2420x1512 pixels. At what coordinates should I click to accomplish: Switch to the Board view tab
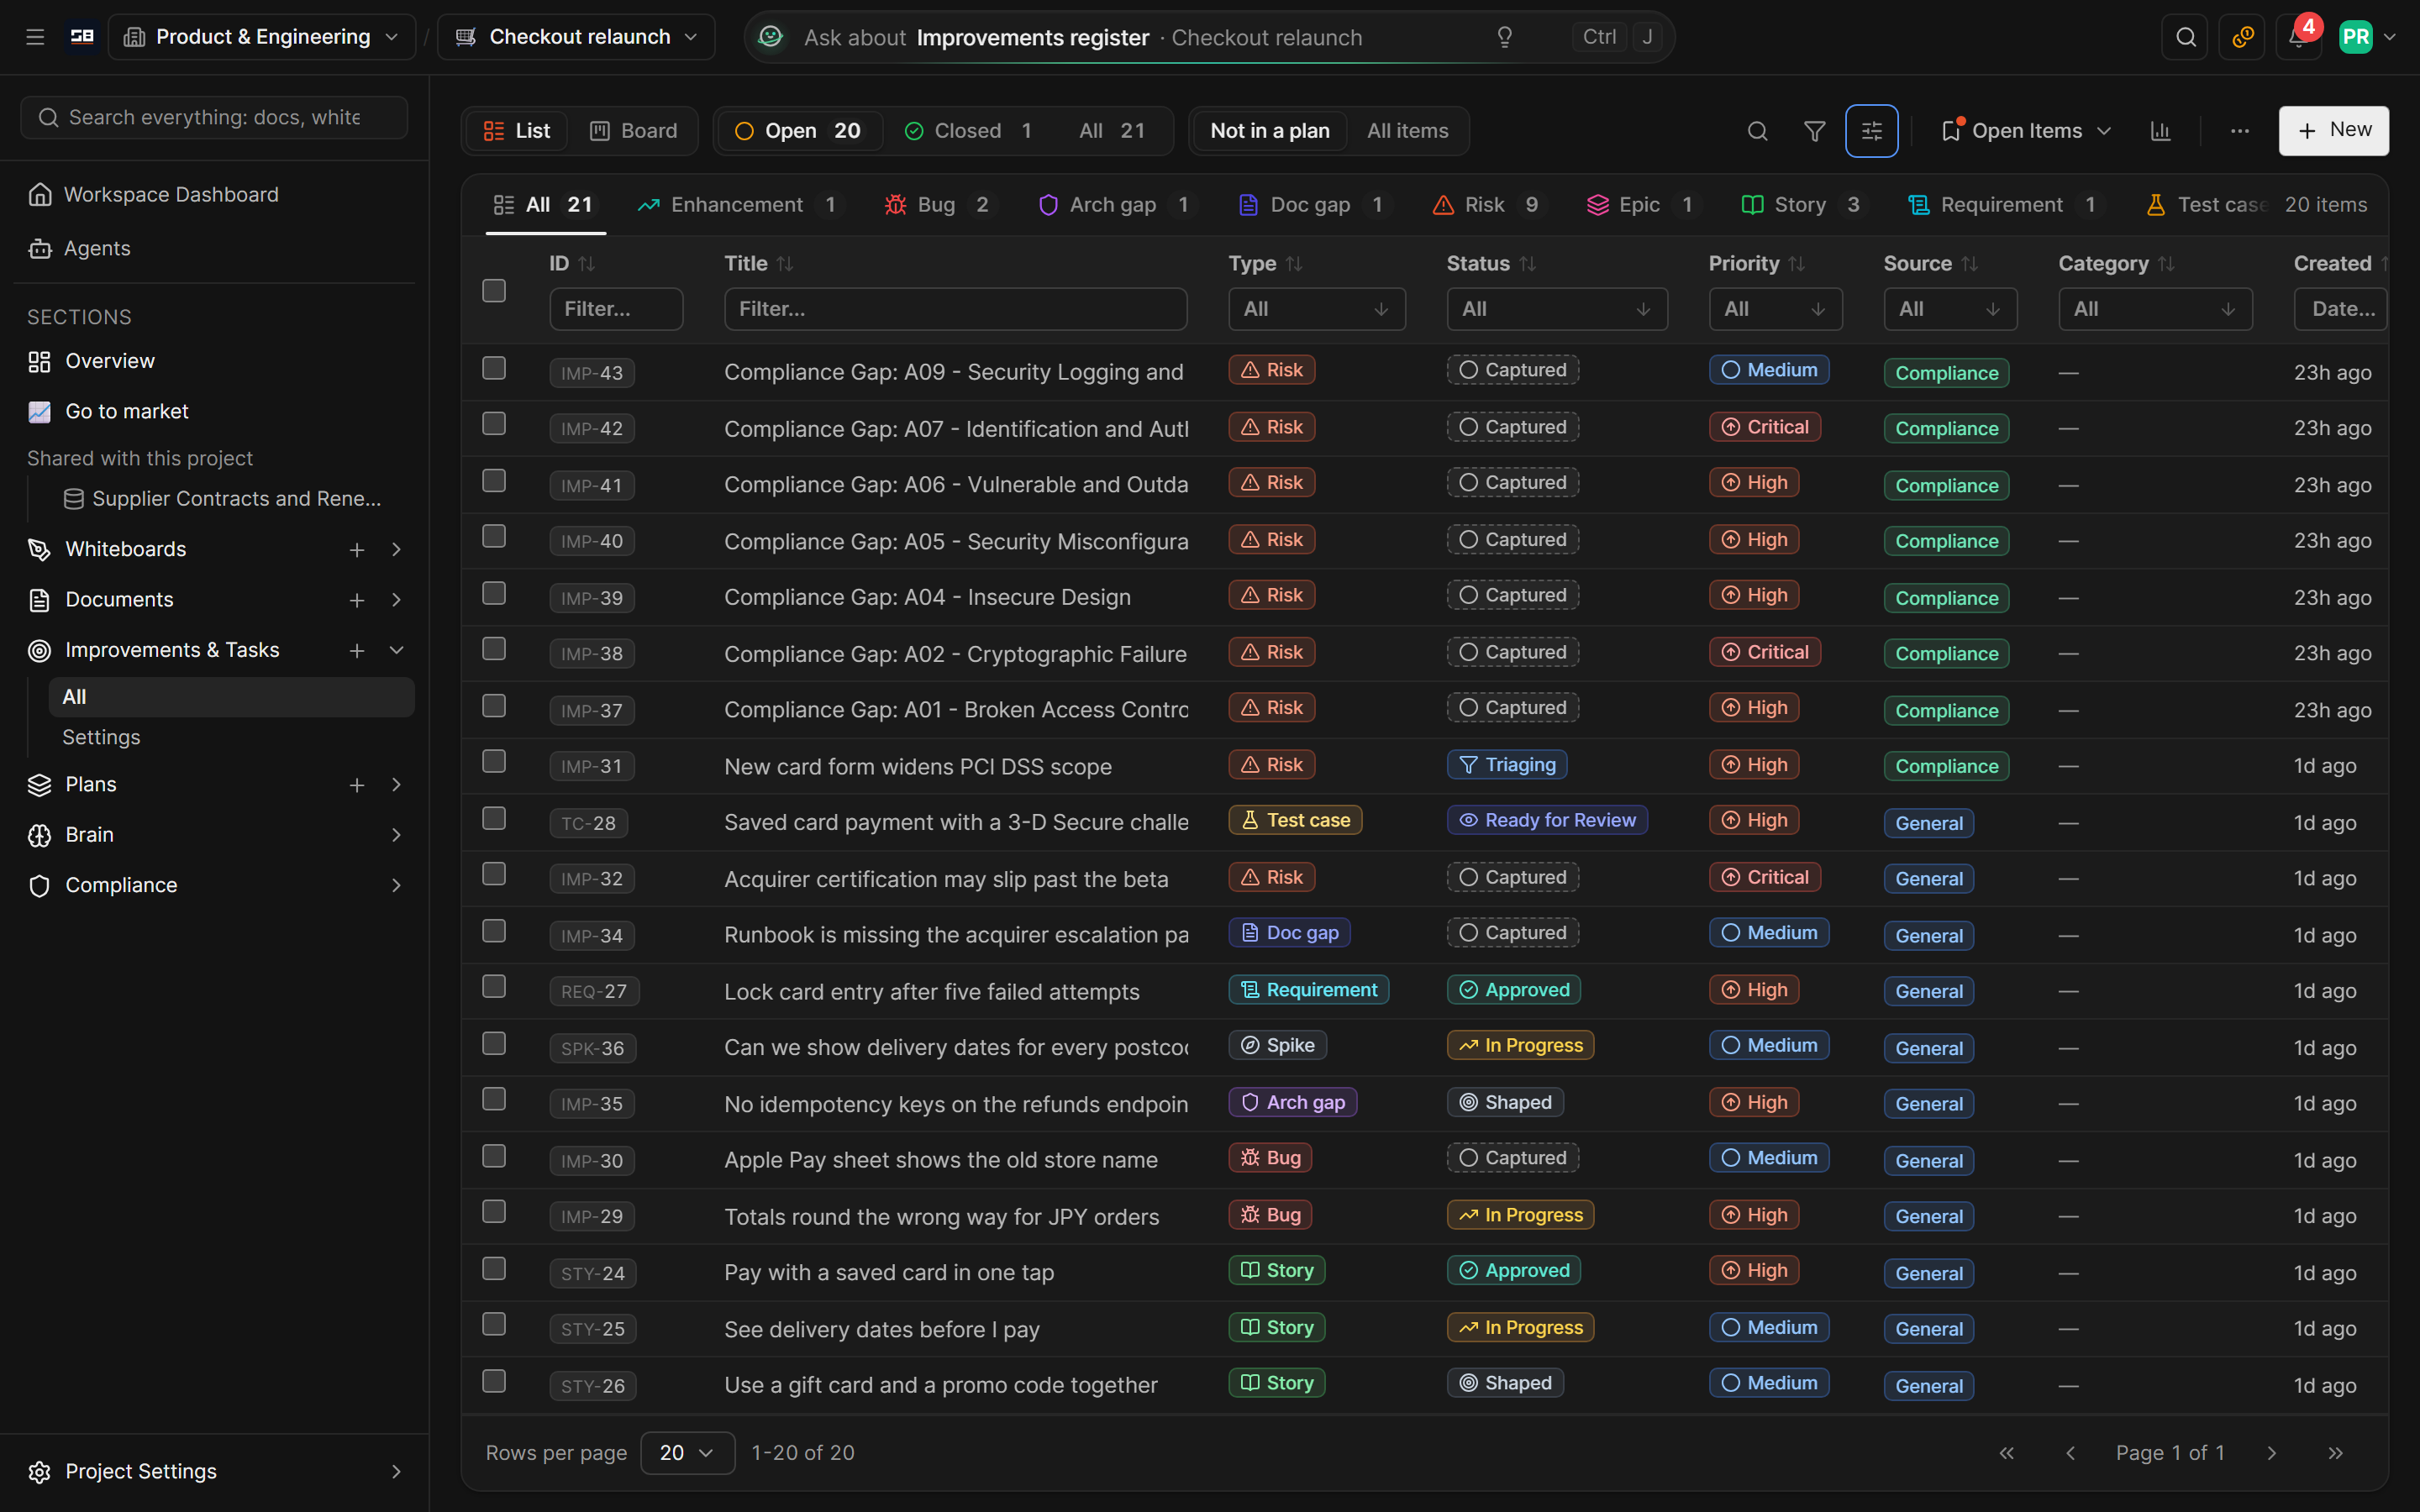click(x=634, y=131)
